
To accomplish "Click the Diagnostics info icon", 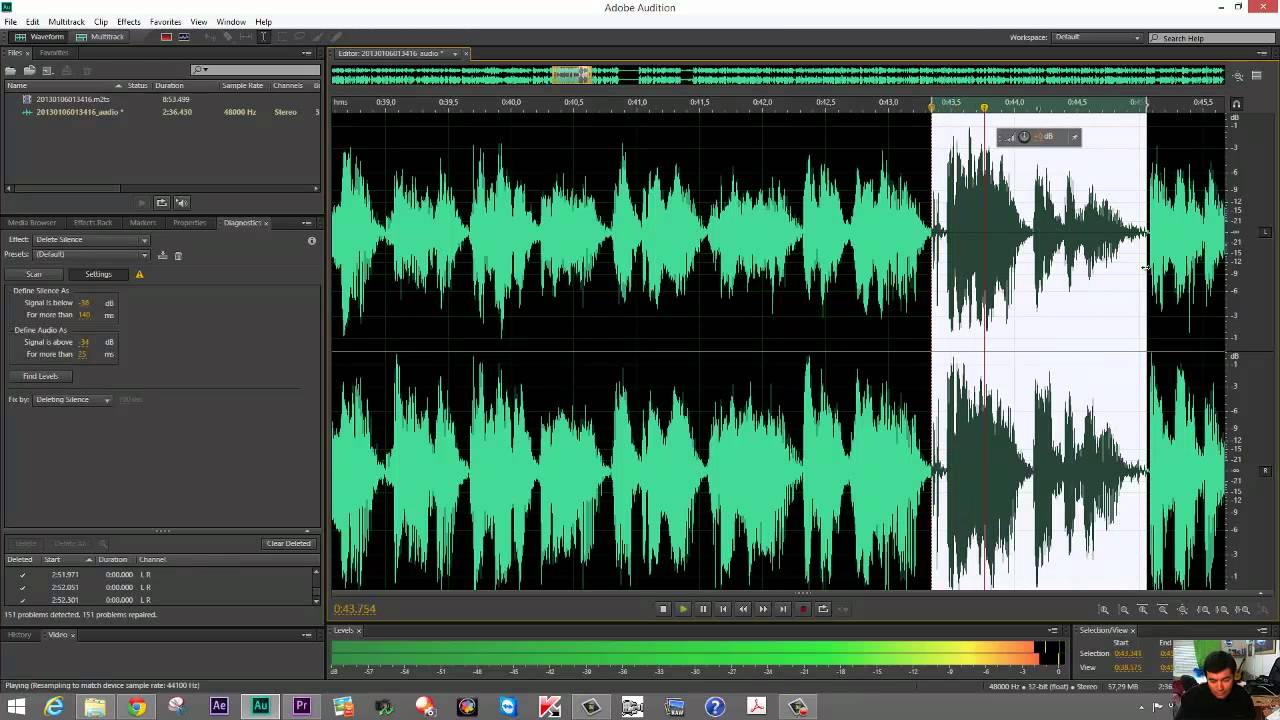I will [x=312, y=241].
